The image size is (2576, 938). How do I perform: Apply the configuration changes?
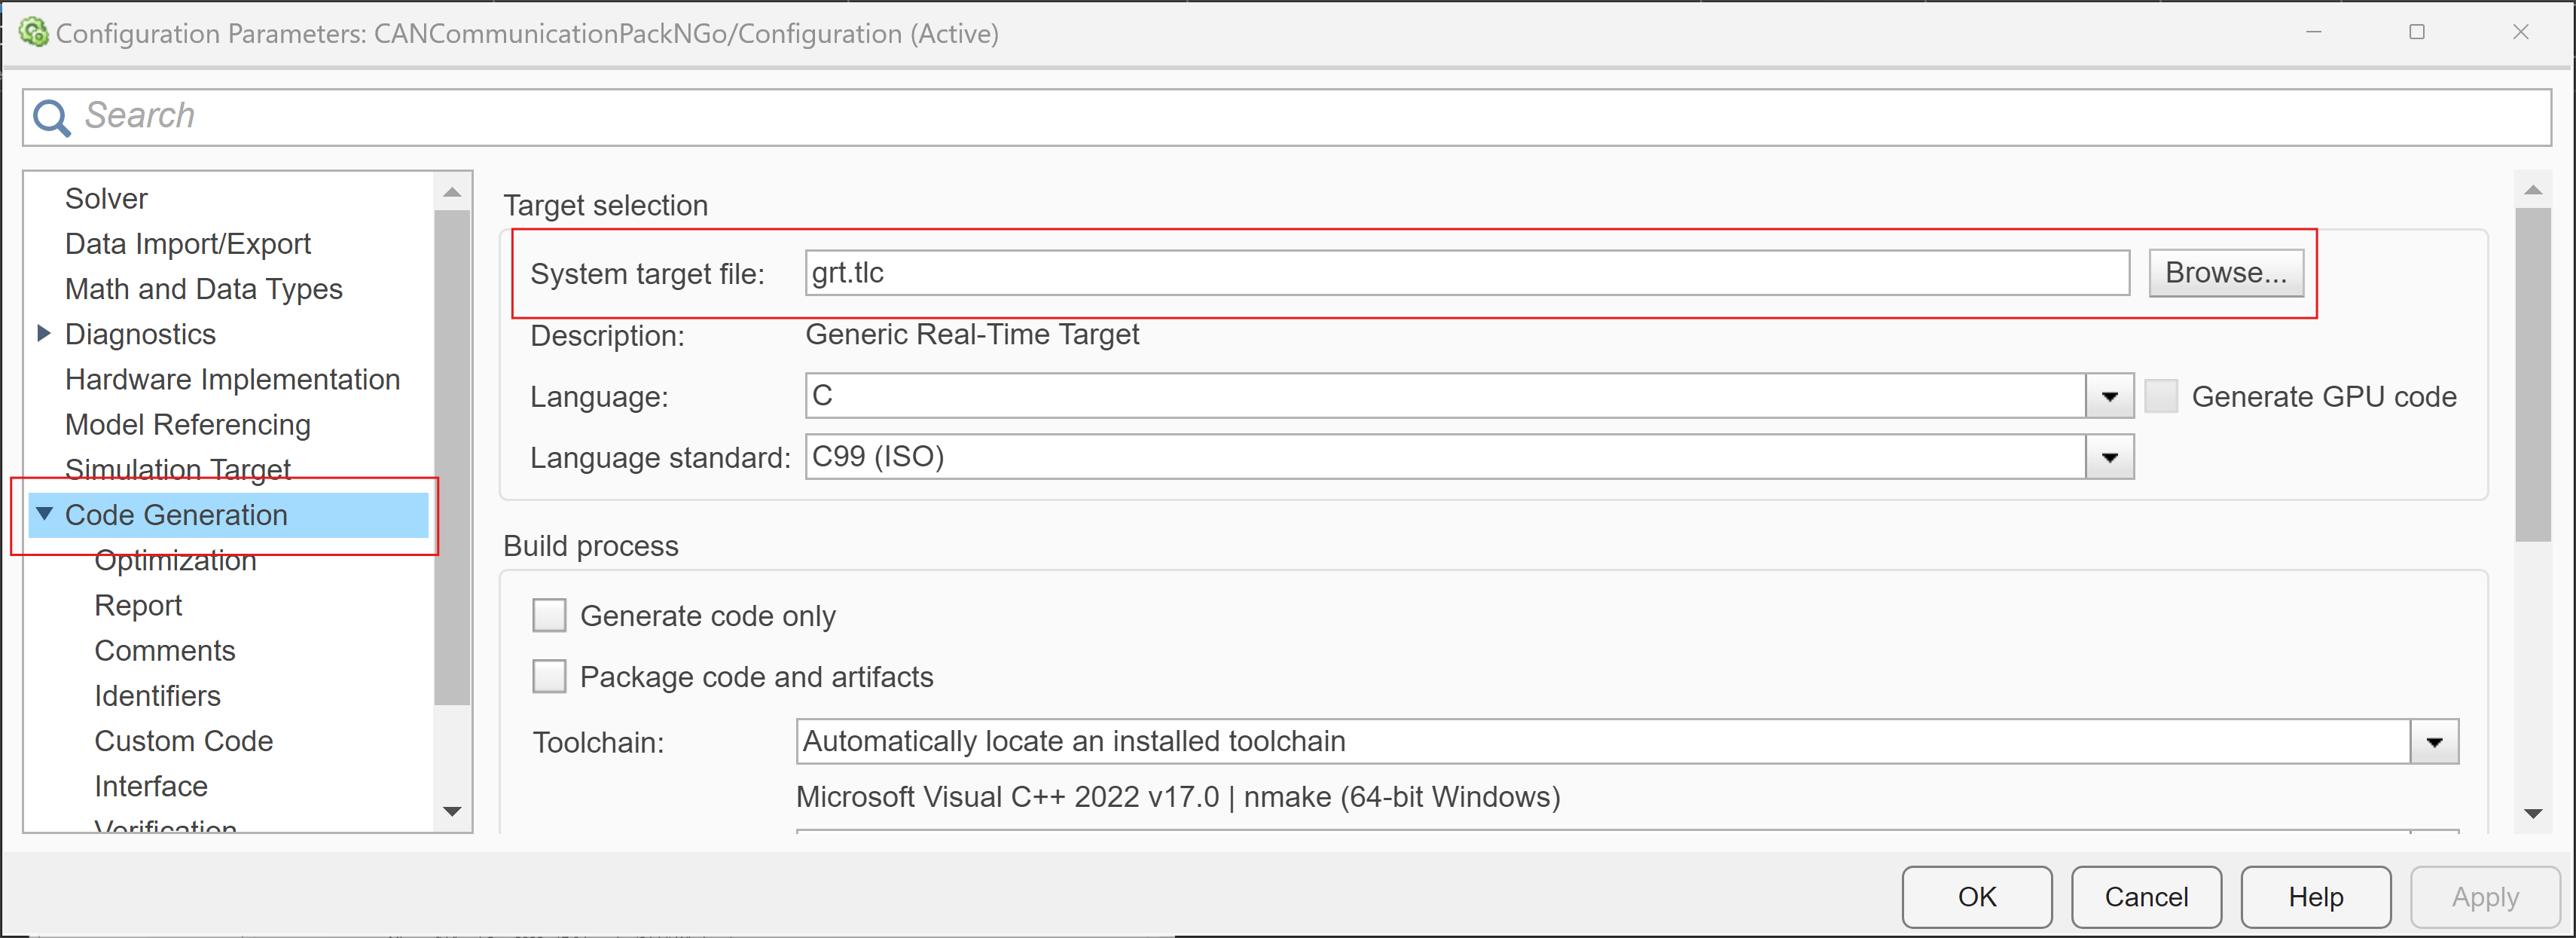tap(2486, 896)
